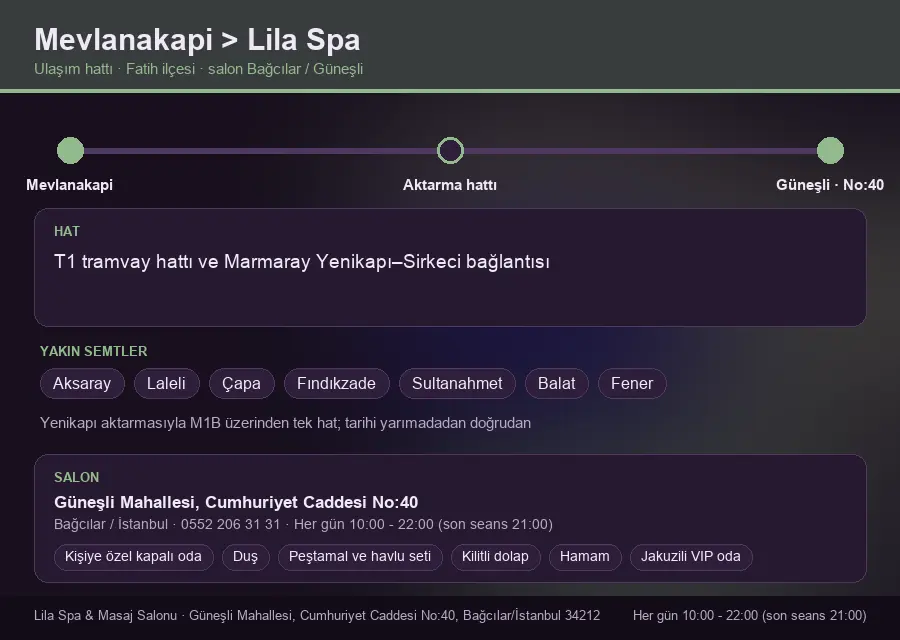The width and height of the screenshot is (900, 640).
Task: Choose the Sultanahmet district chip
Action: pos(457,383)
